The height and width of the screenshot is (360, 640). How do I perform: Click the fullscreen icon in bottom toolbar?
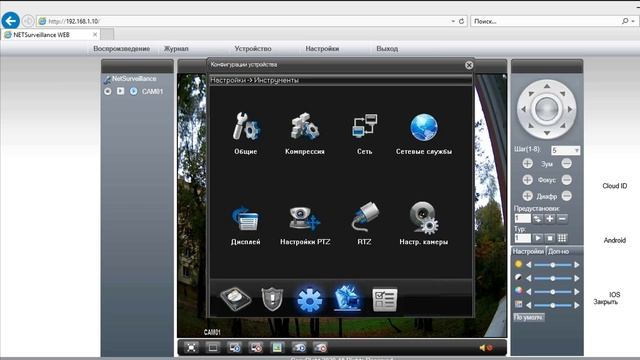(191, 348)
